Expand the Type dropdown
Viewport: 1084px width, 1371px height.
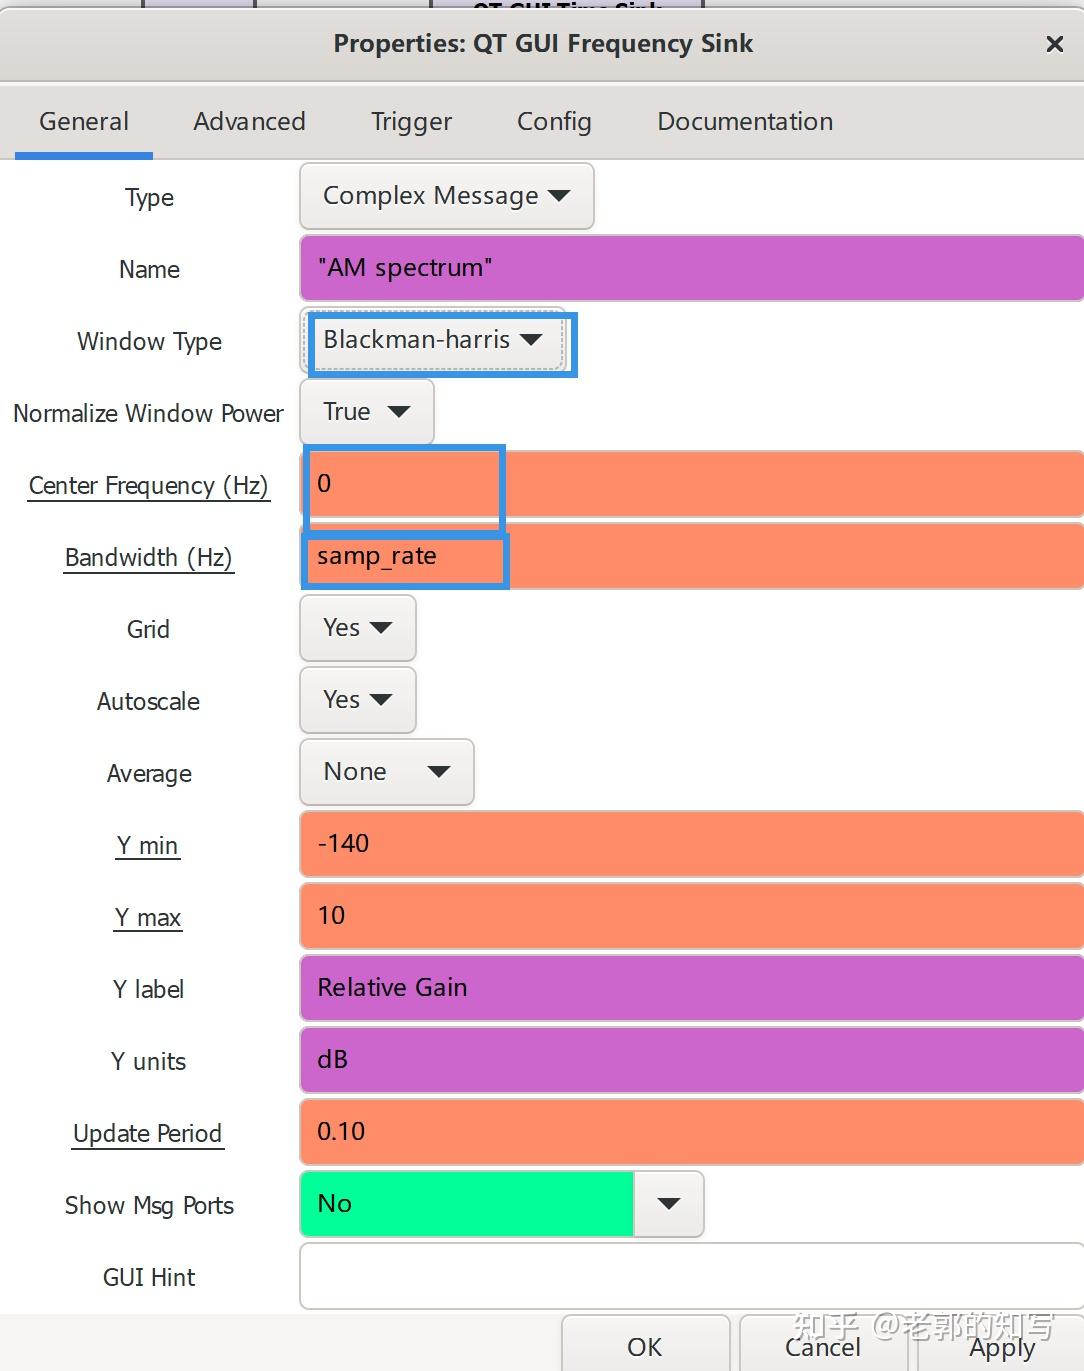(x=446, y=196)
